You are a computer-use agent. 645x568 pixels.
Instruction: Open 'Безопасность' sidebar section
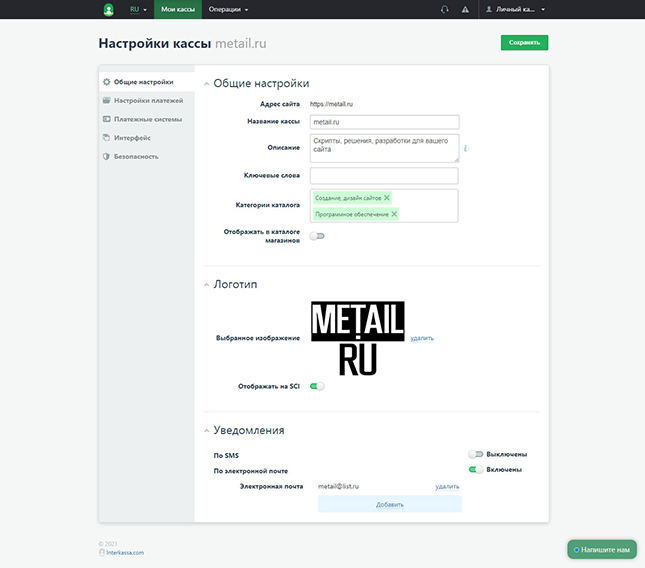pos(135,156)
